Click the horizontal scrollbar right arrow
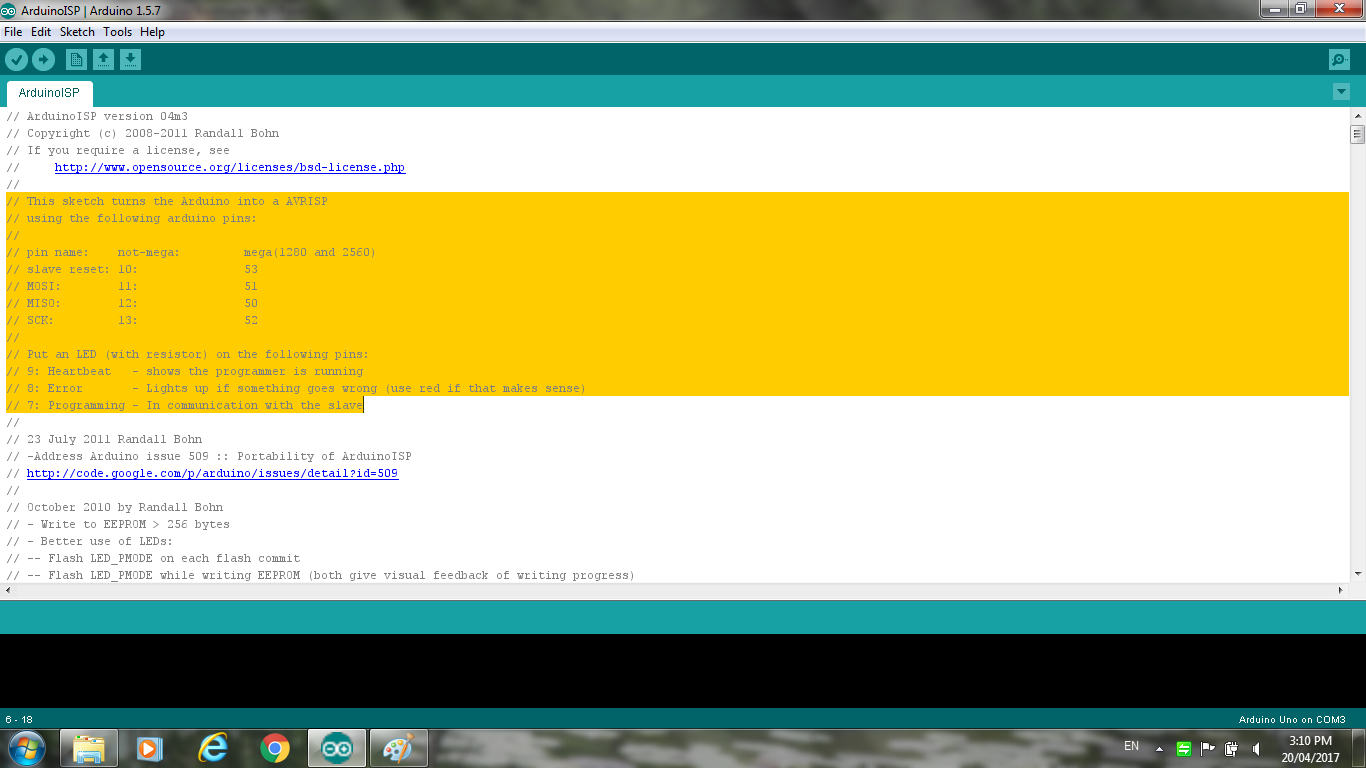Viewport: 1366px width, 768px height. click(1341, 590)
